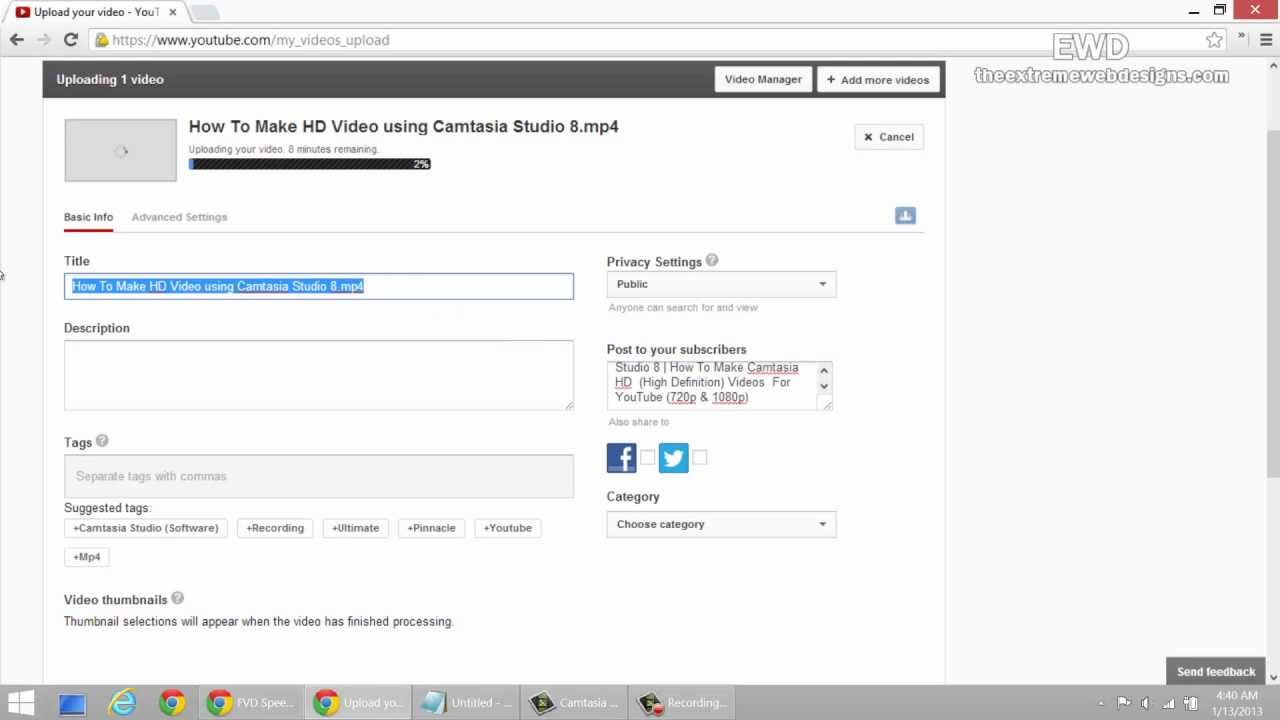Switch to the Camtasia taskbar item
The width and height of the screenshot is (1280, 720).
pyautogui.click(x=575, y=702)
